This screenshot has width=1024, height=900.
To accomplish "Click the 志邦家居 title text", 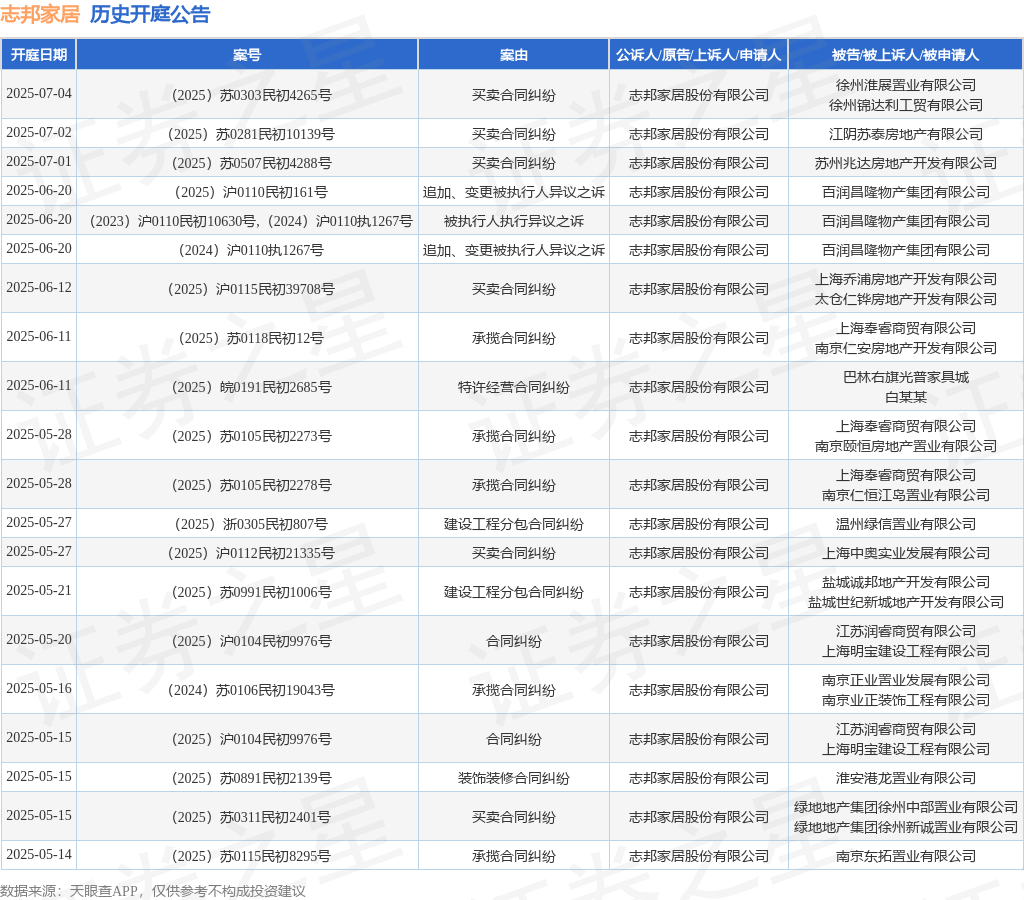I will click(40, 14).
